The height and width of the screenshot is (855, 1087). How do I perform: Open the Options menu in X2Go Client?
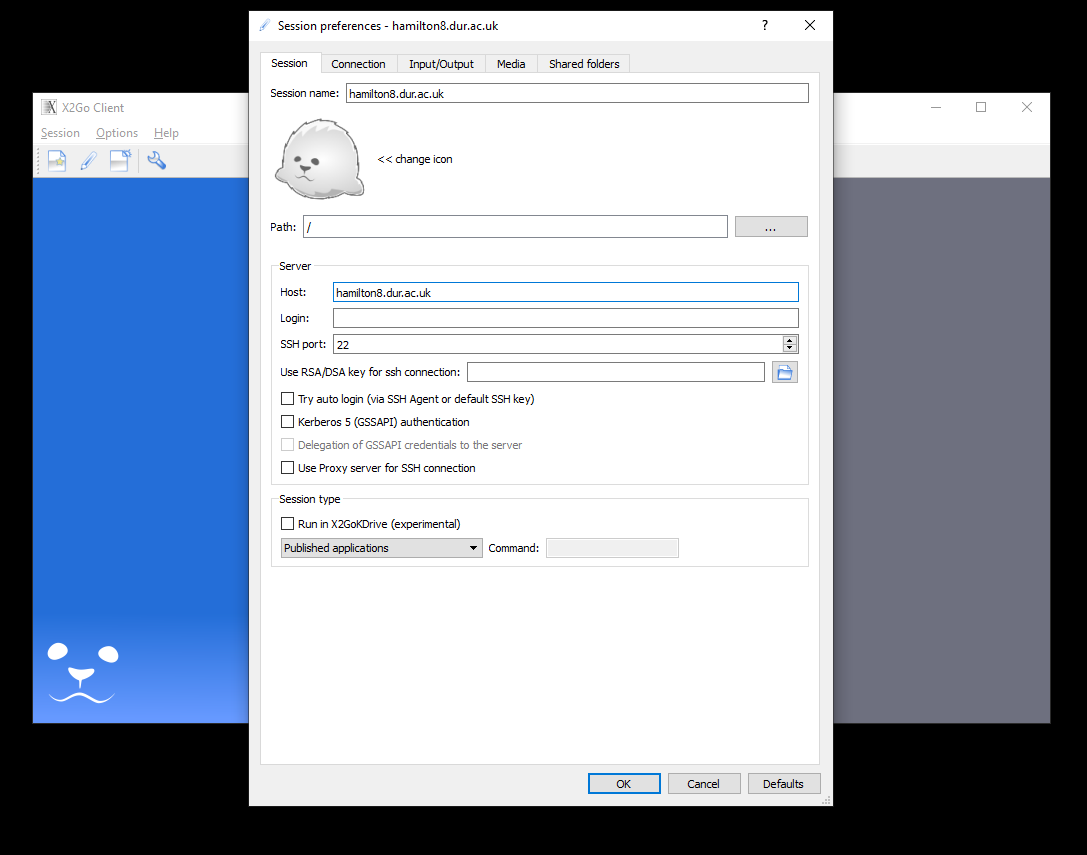117,132
